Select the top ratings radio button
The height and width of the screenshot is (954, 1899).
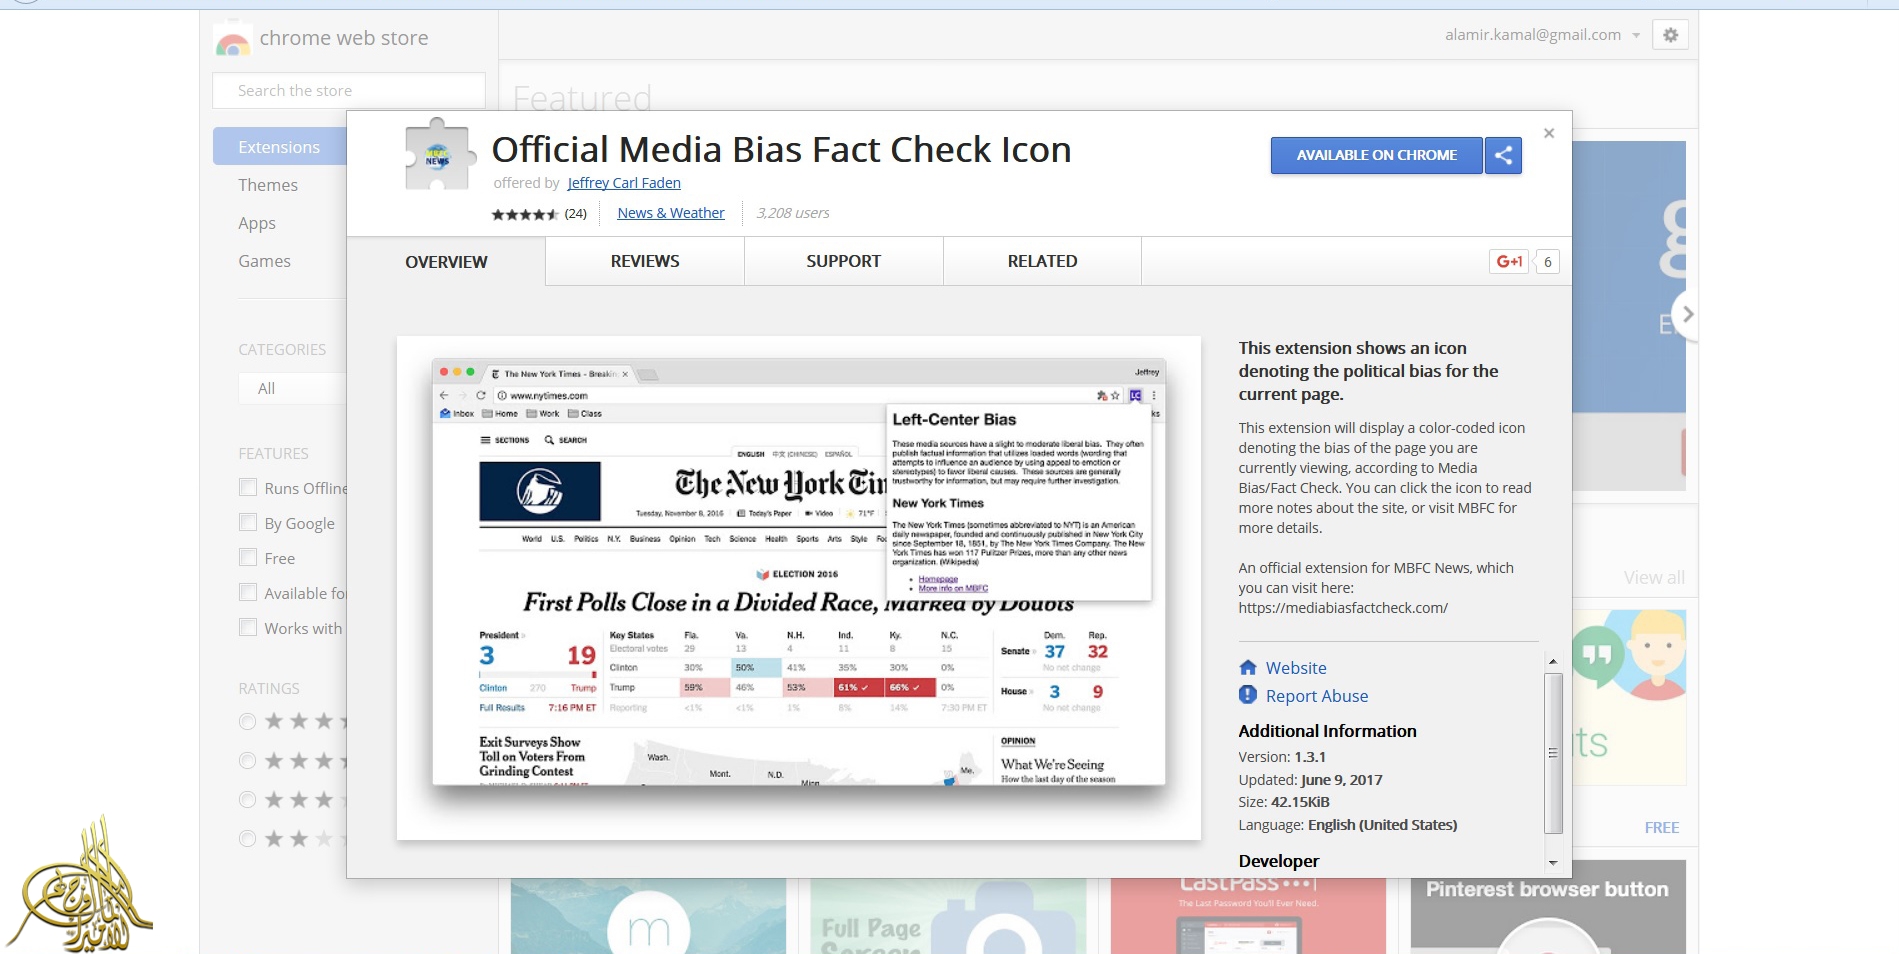tap(248, 721)
